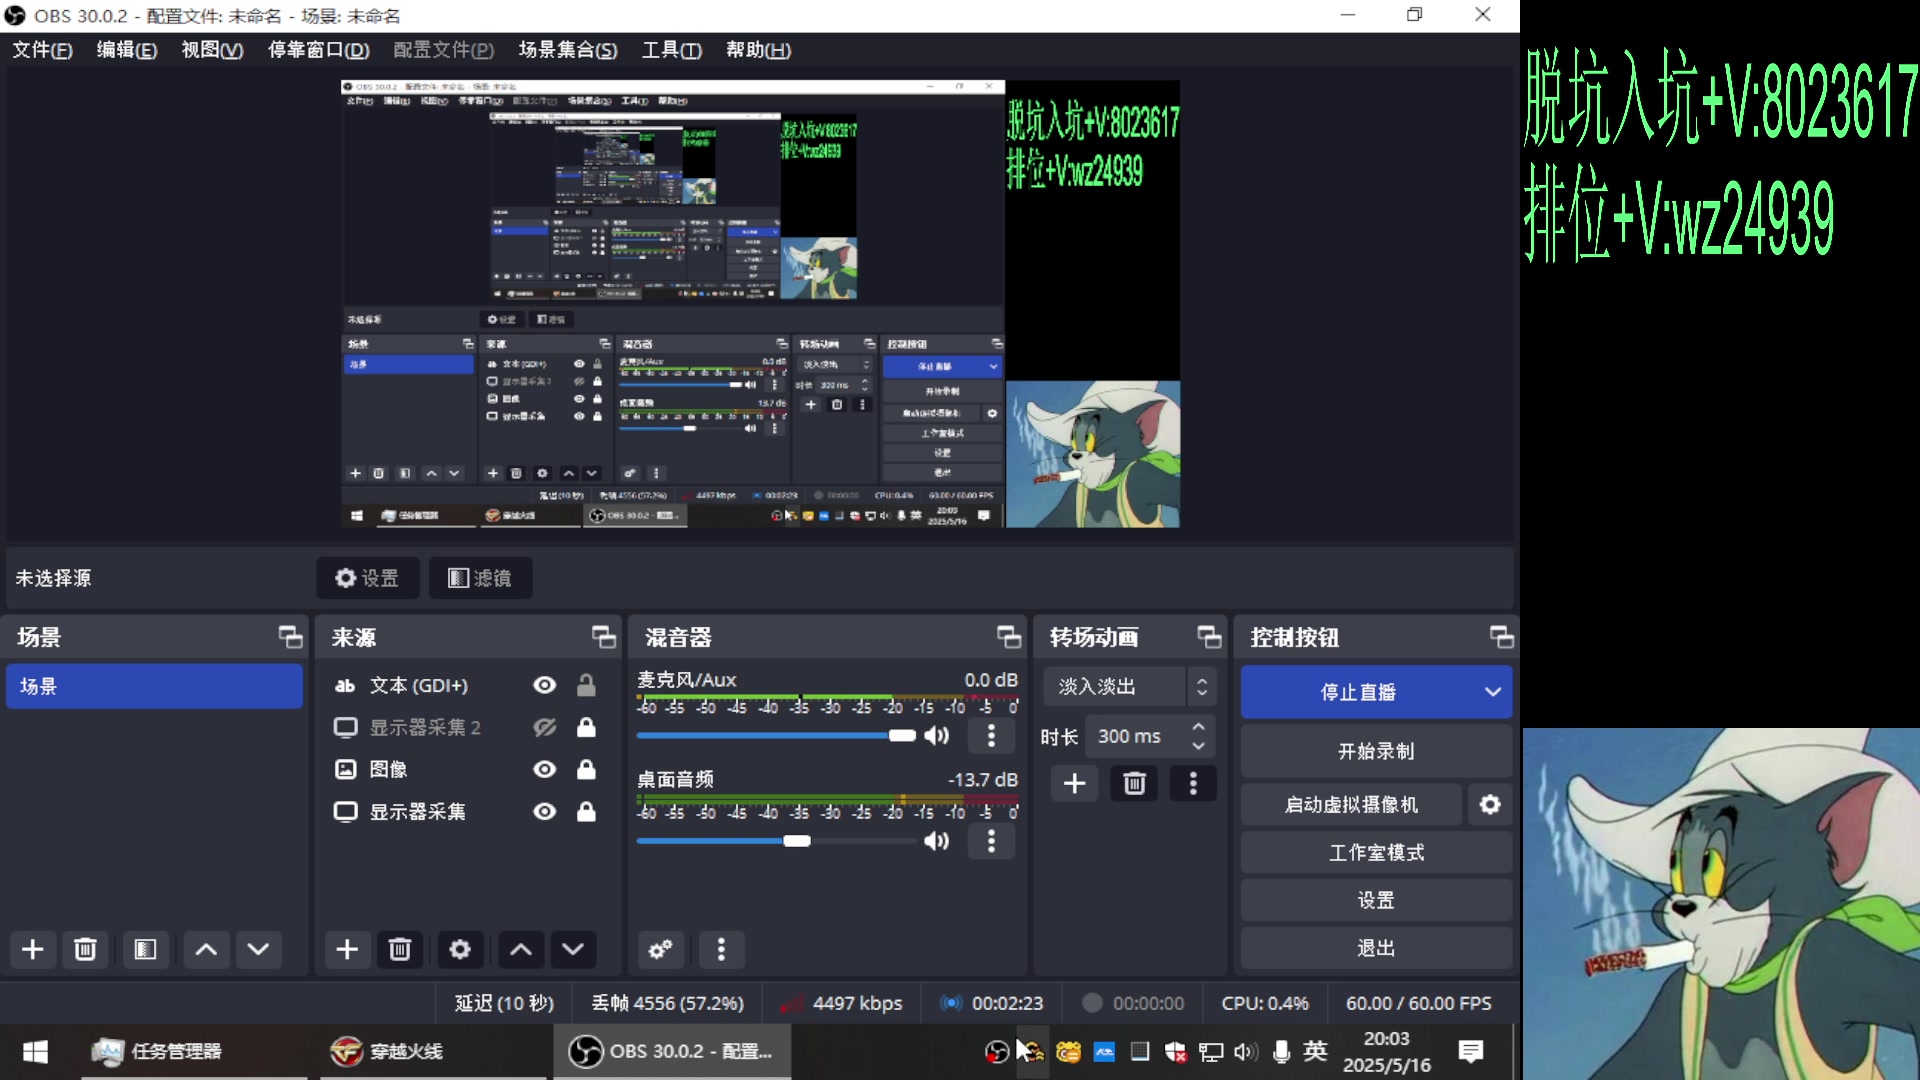Open 文件 menu
Viewport: 1920px width, 1080px height.
42,50
